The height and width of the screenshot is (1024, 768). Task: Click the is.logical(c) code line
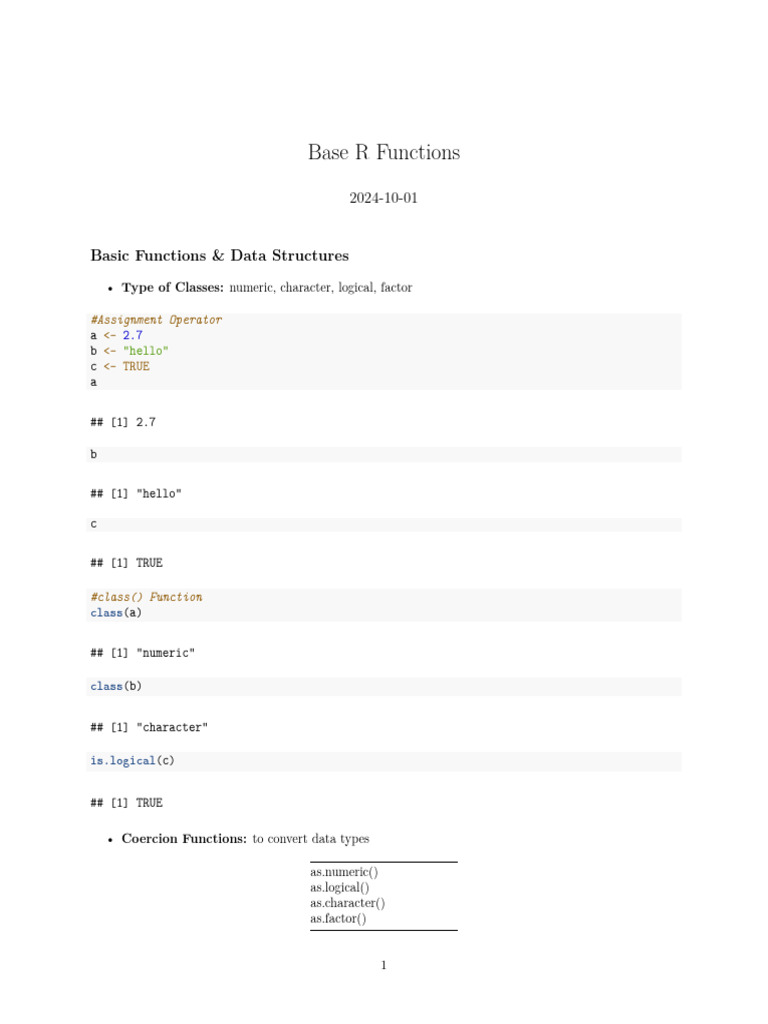click(x=132, y=761)
